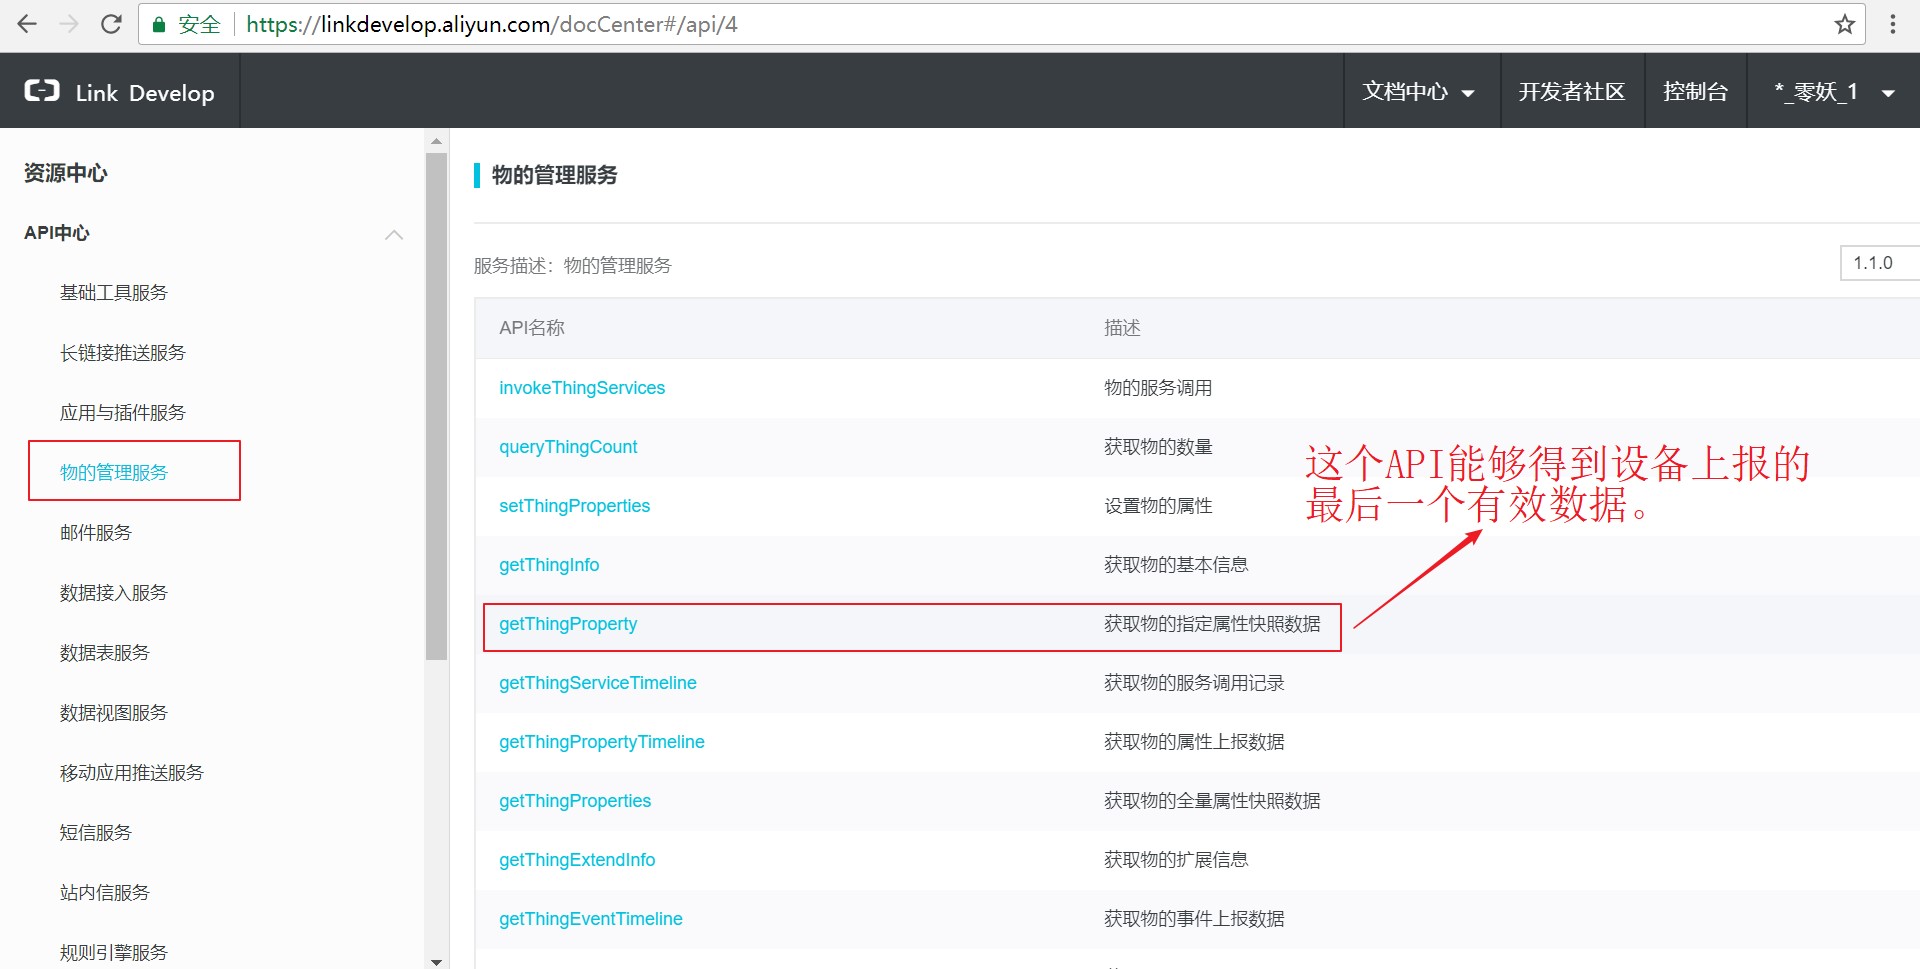Open the 1.1.0 version dropdown
Viewport: 1920px width, 969px height.
click(1880, 263)
